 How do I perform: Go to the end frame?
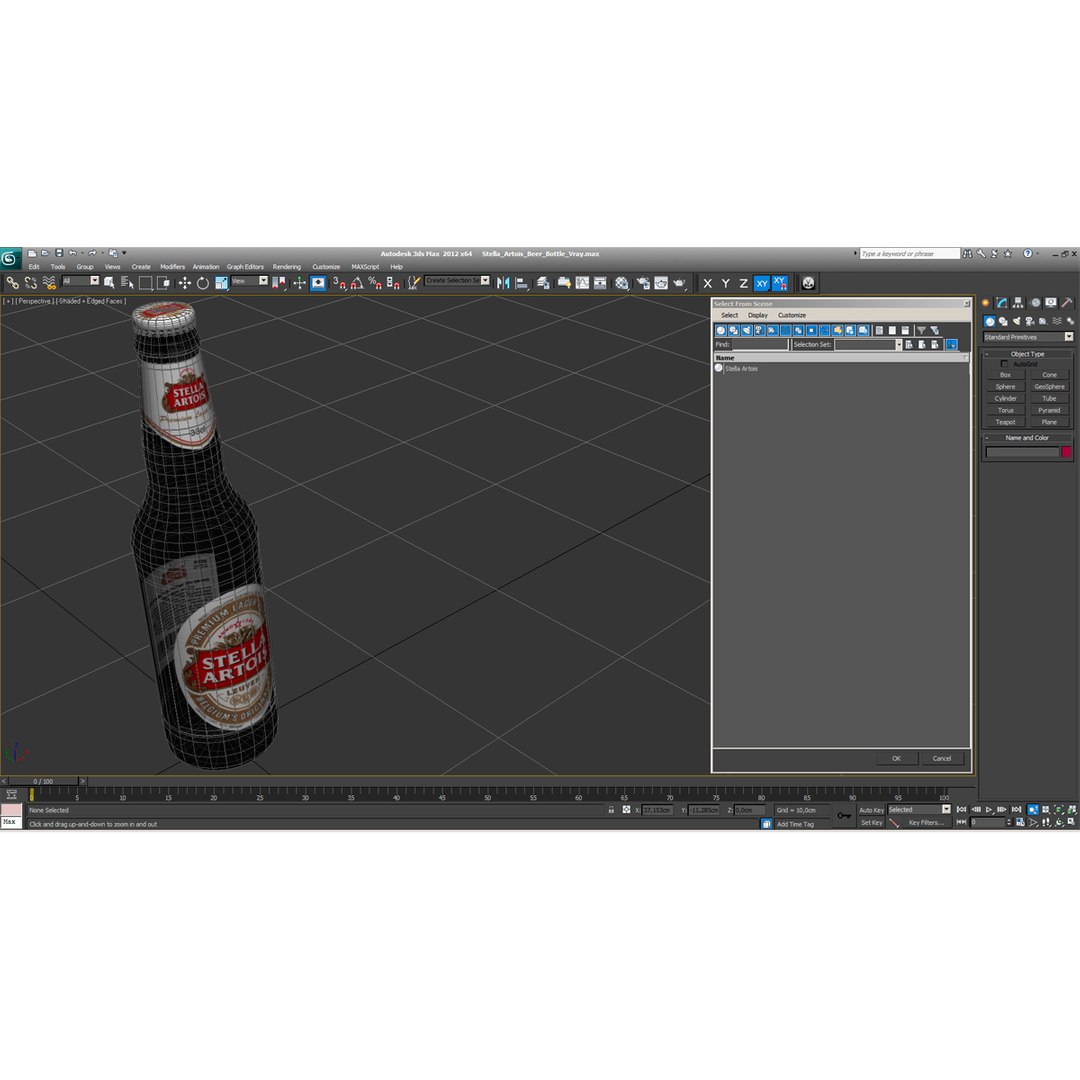click(x=1016, y=809)
